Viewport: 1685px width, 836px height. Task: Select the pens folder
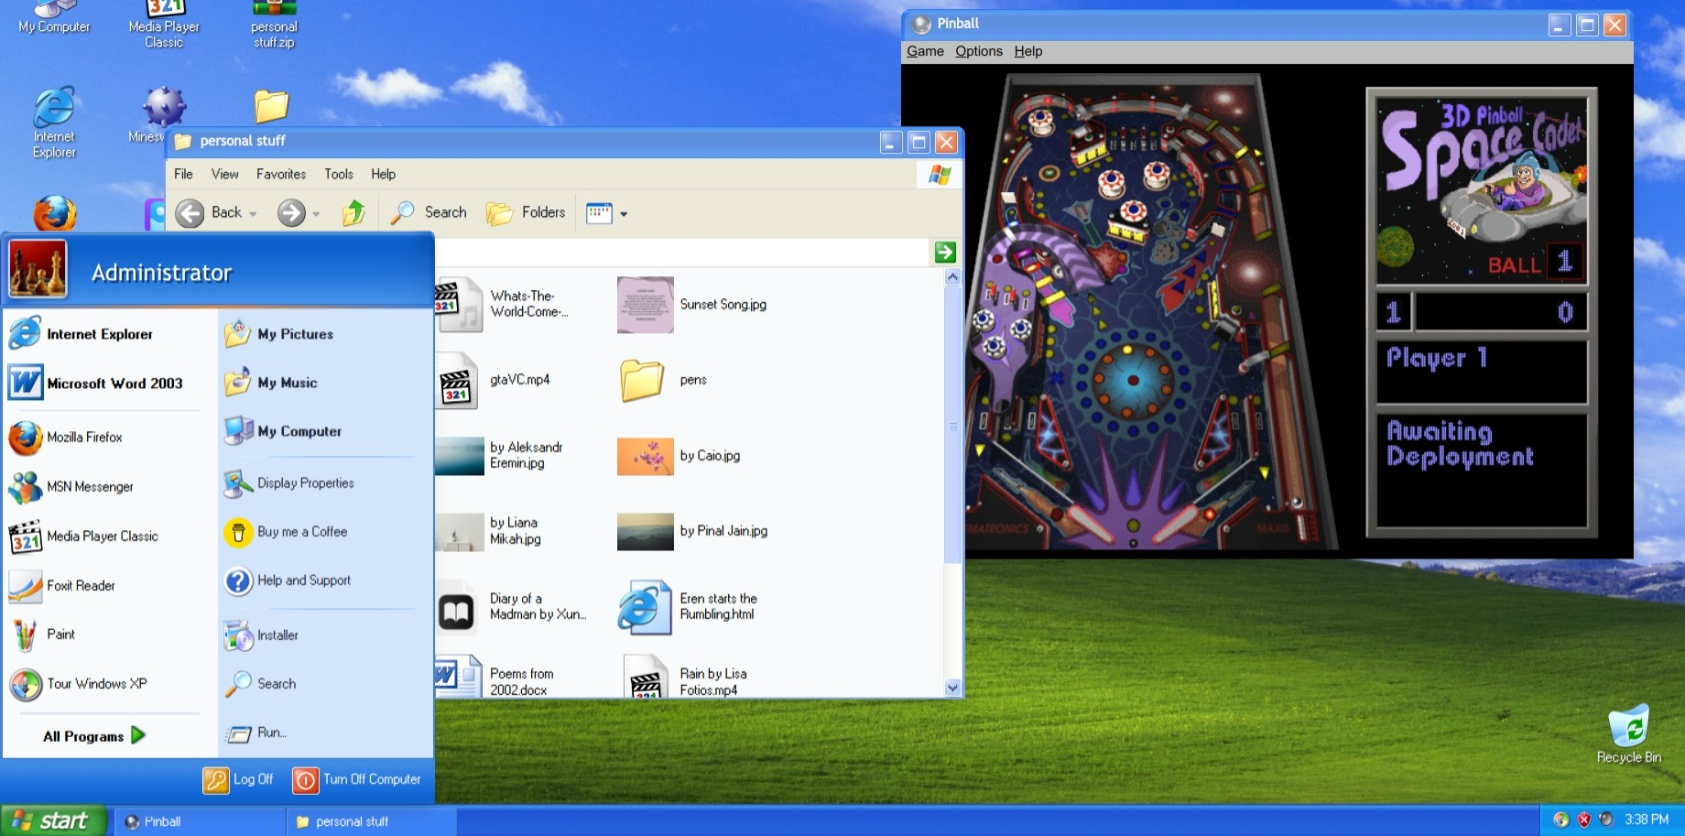[x=663, y=380]
